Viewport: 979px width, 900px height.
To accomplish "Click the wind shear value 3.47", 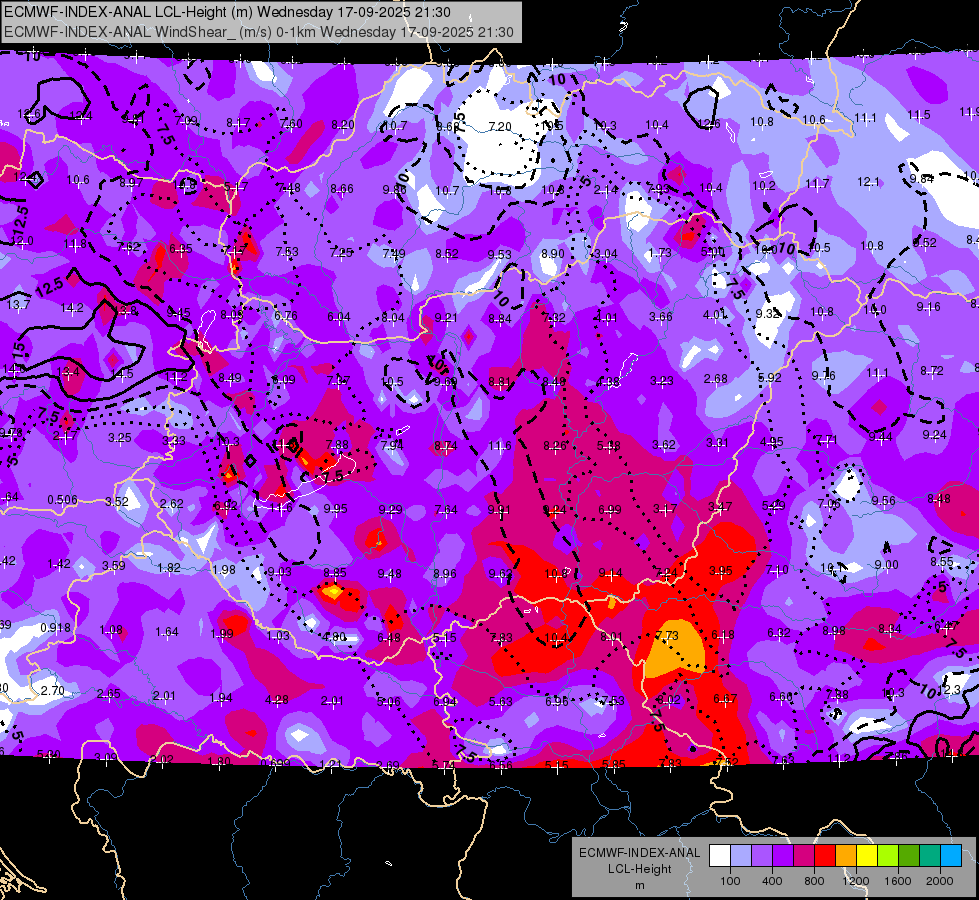I will coord(720,507).
